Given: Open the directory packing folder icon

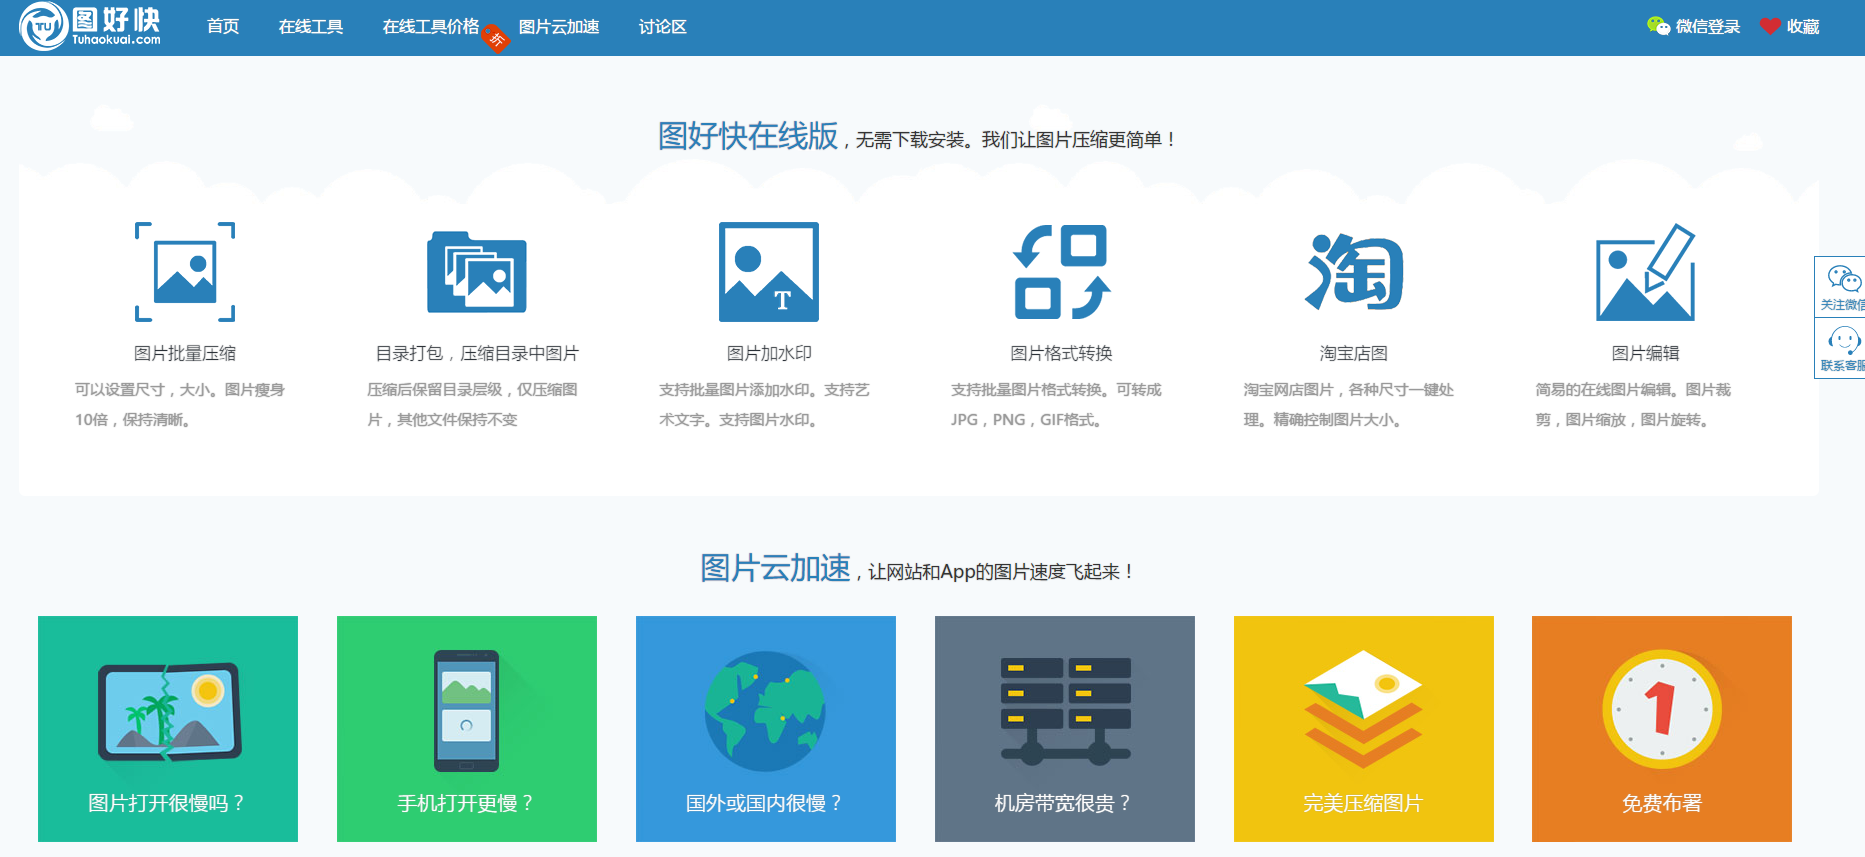Looking at the screenshot, I should [x=477, y=272].
